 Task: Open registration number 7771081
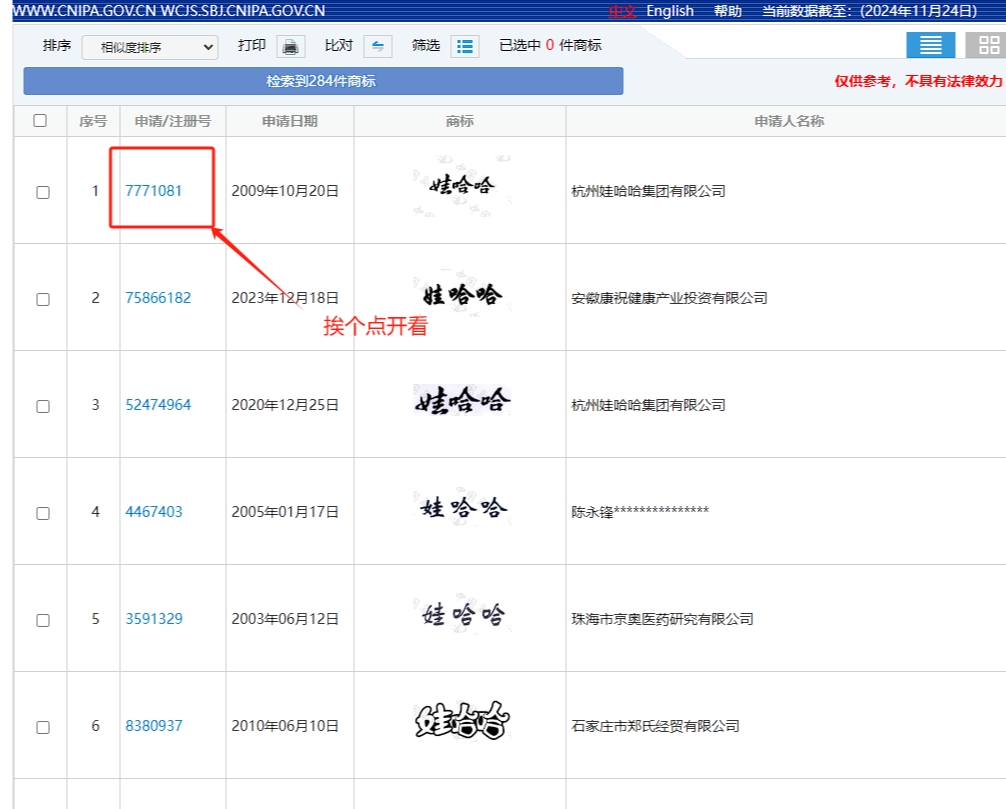[153, 191]
